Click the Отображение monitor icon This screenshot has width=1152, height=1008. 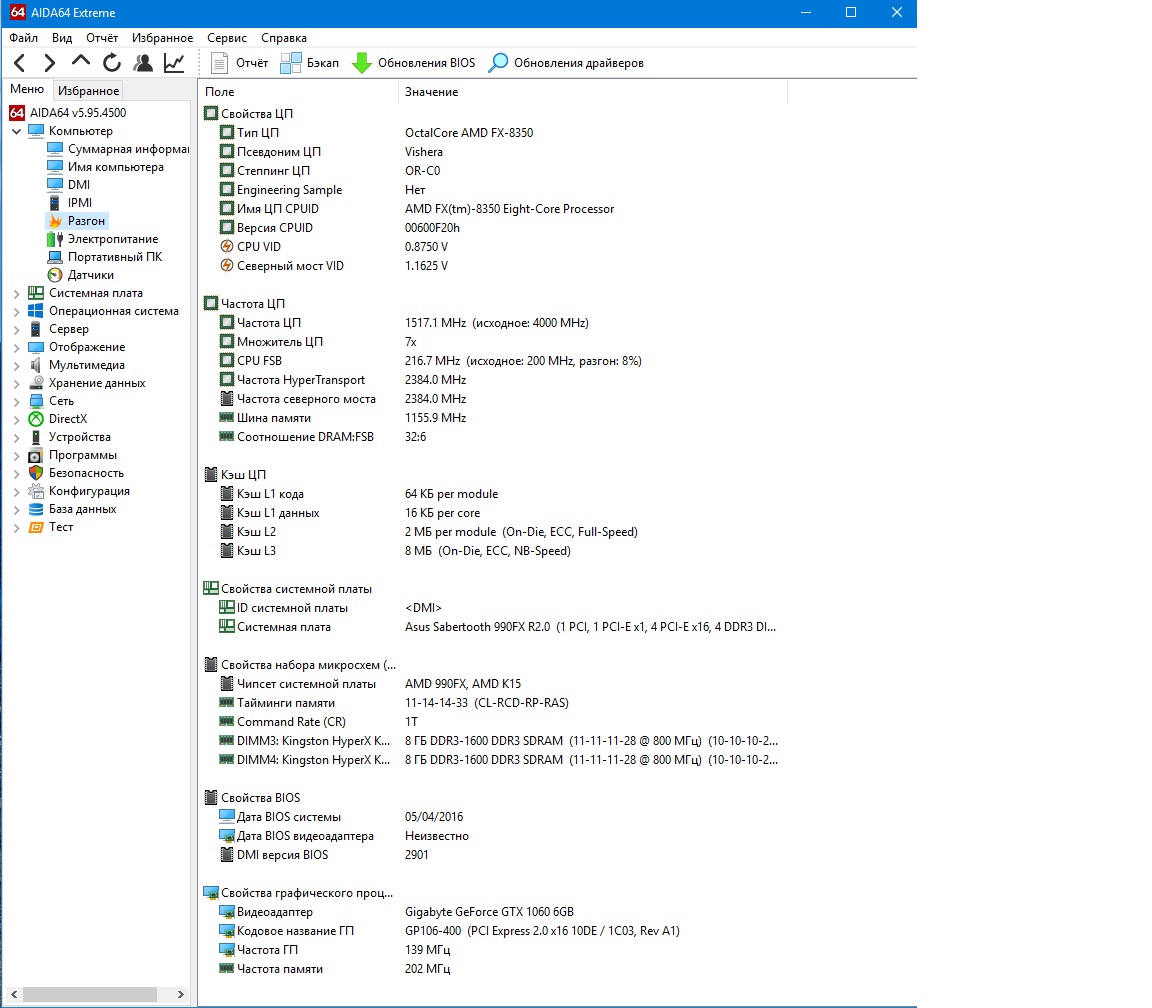(36, 347)
